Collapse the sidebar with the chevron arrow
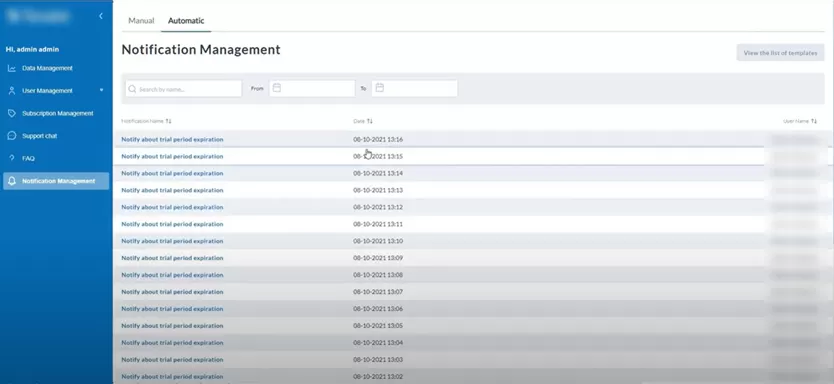 [x=101, y=16]
